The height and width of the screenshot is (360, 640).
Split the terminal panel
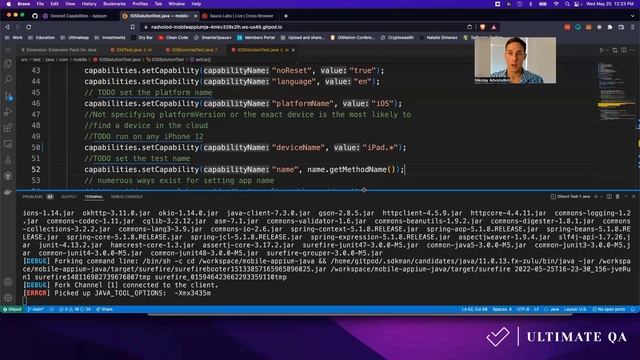point(609,196)
